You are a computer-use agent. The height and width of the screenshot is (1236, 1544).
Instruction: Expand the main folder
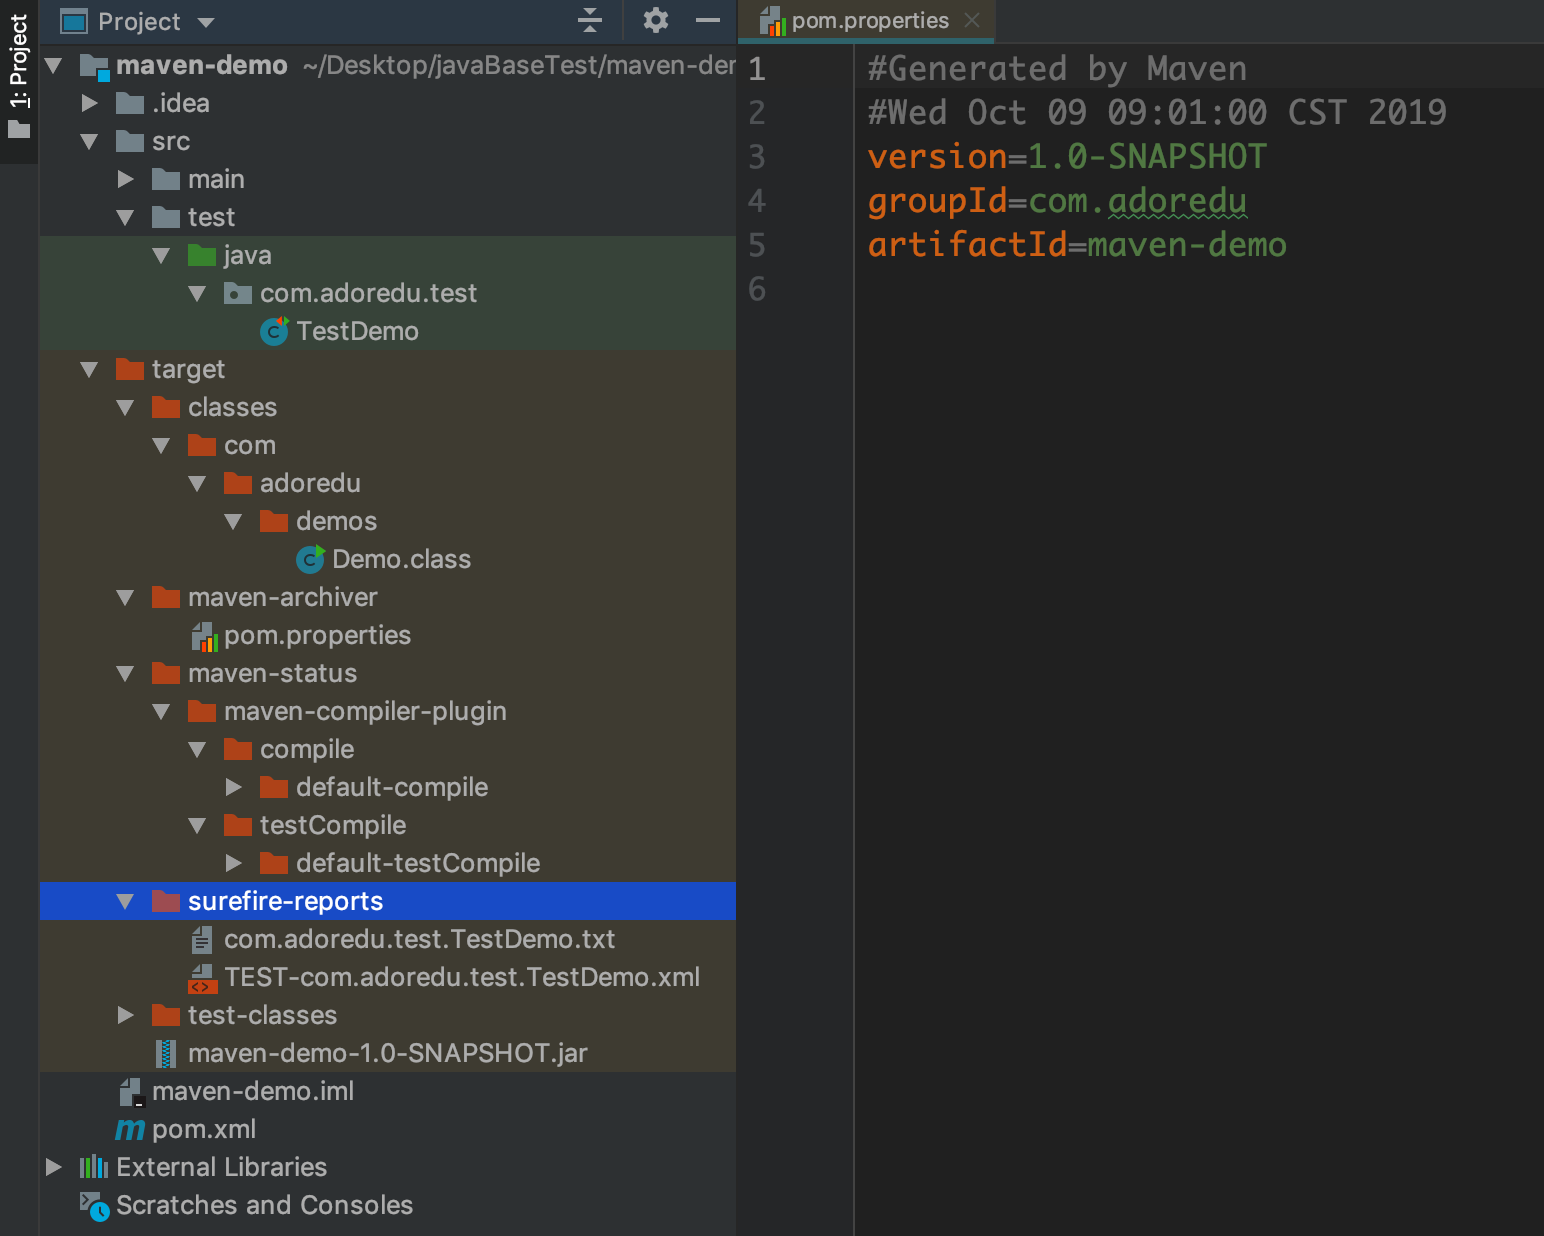point(125,179)
